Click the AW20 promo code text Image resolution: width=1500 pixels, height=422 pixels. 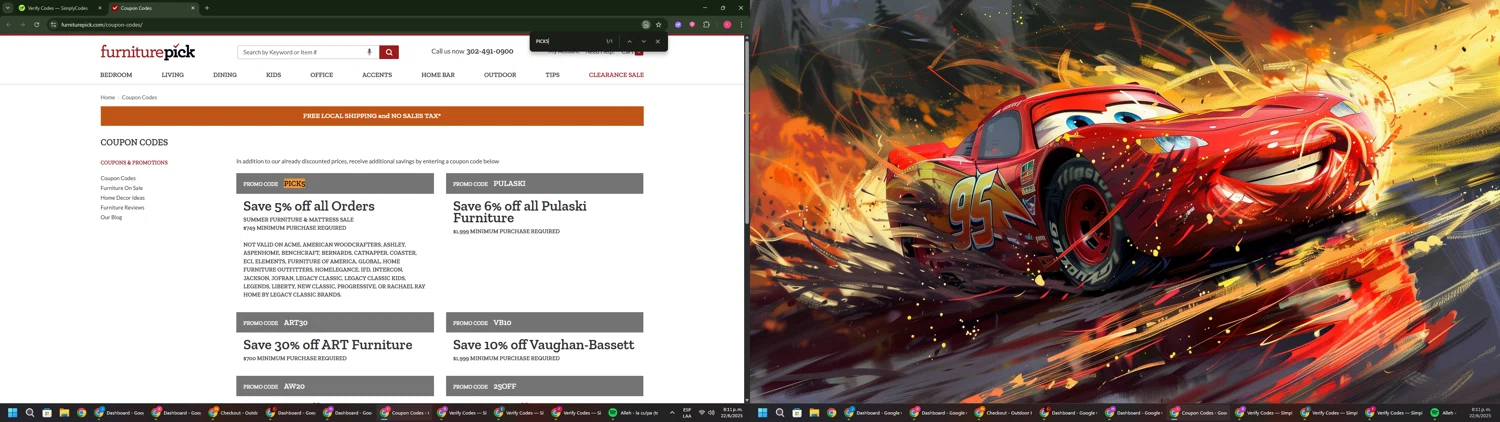[294, 386]
